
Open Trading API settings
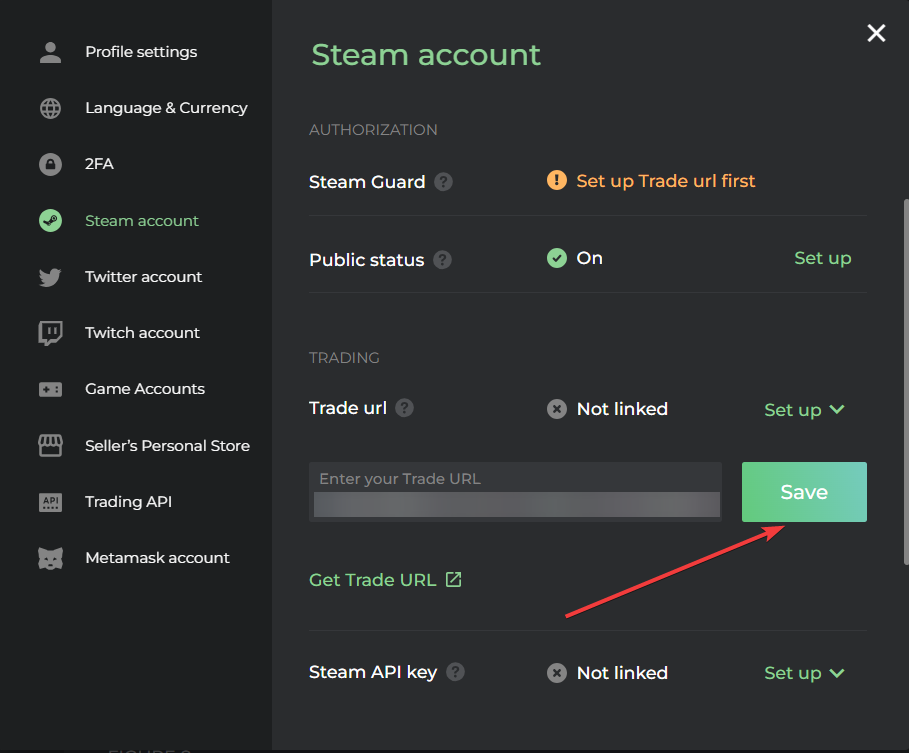128,502
